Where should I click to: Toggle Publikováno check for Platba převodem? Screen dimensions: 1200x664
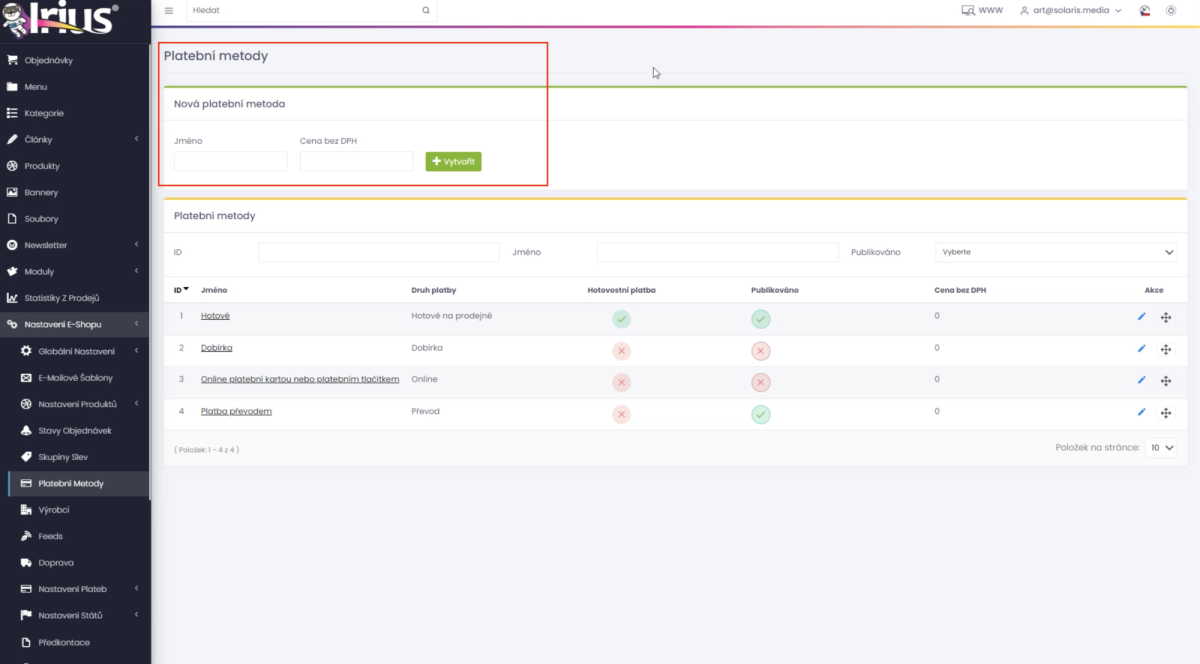tap(761, 415)
